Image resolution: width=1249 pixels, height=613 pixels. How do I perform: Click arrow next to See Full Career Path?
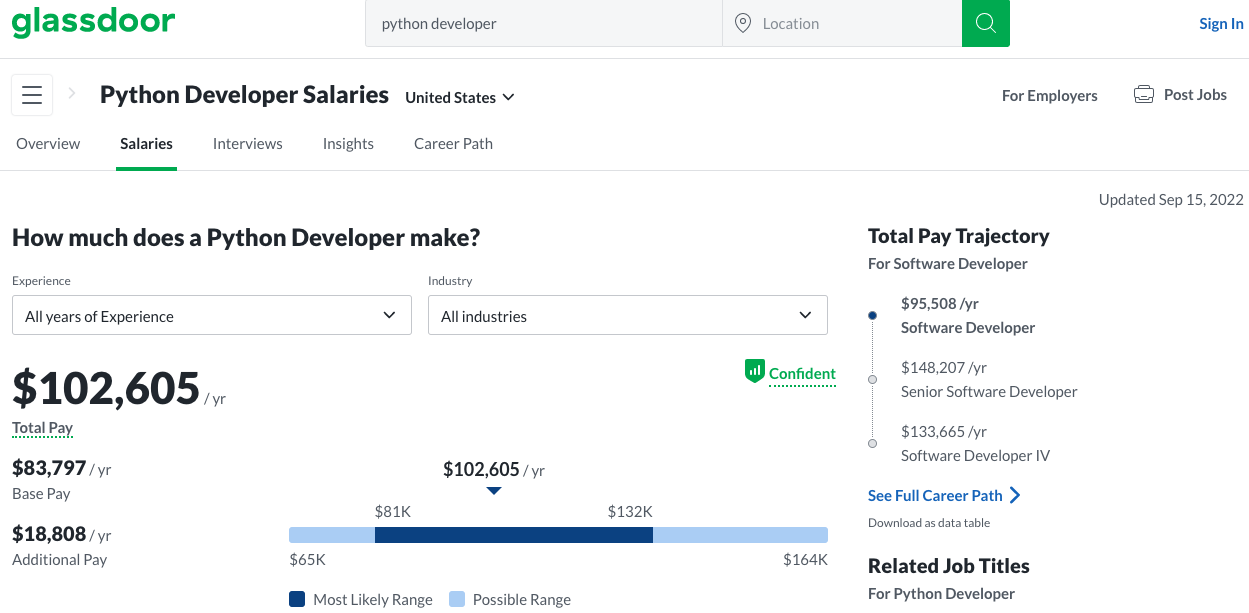coord(1015,495)
